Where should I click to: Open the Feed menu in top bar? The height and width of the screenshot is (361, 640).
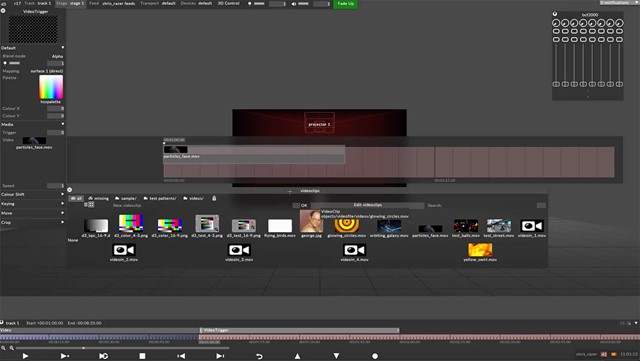(x=112, y=3)
